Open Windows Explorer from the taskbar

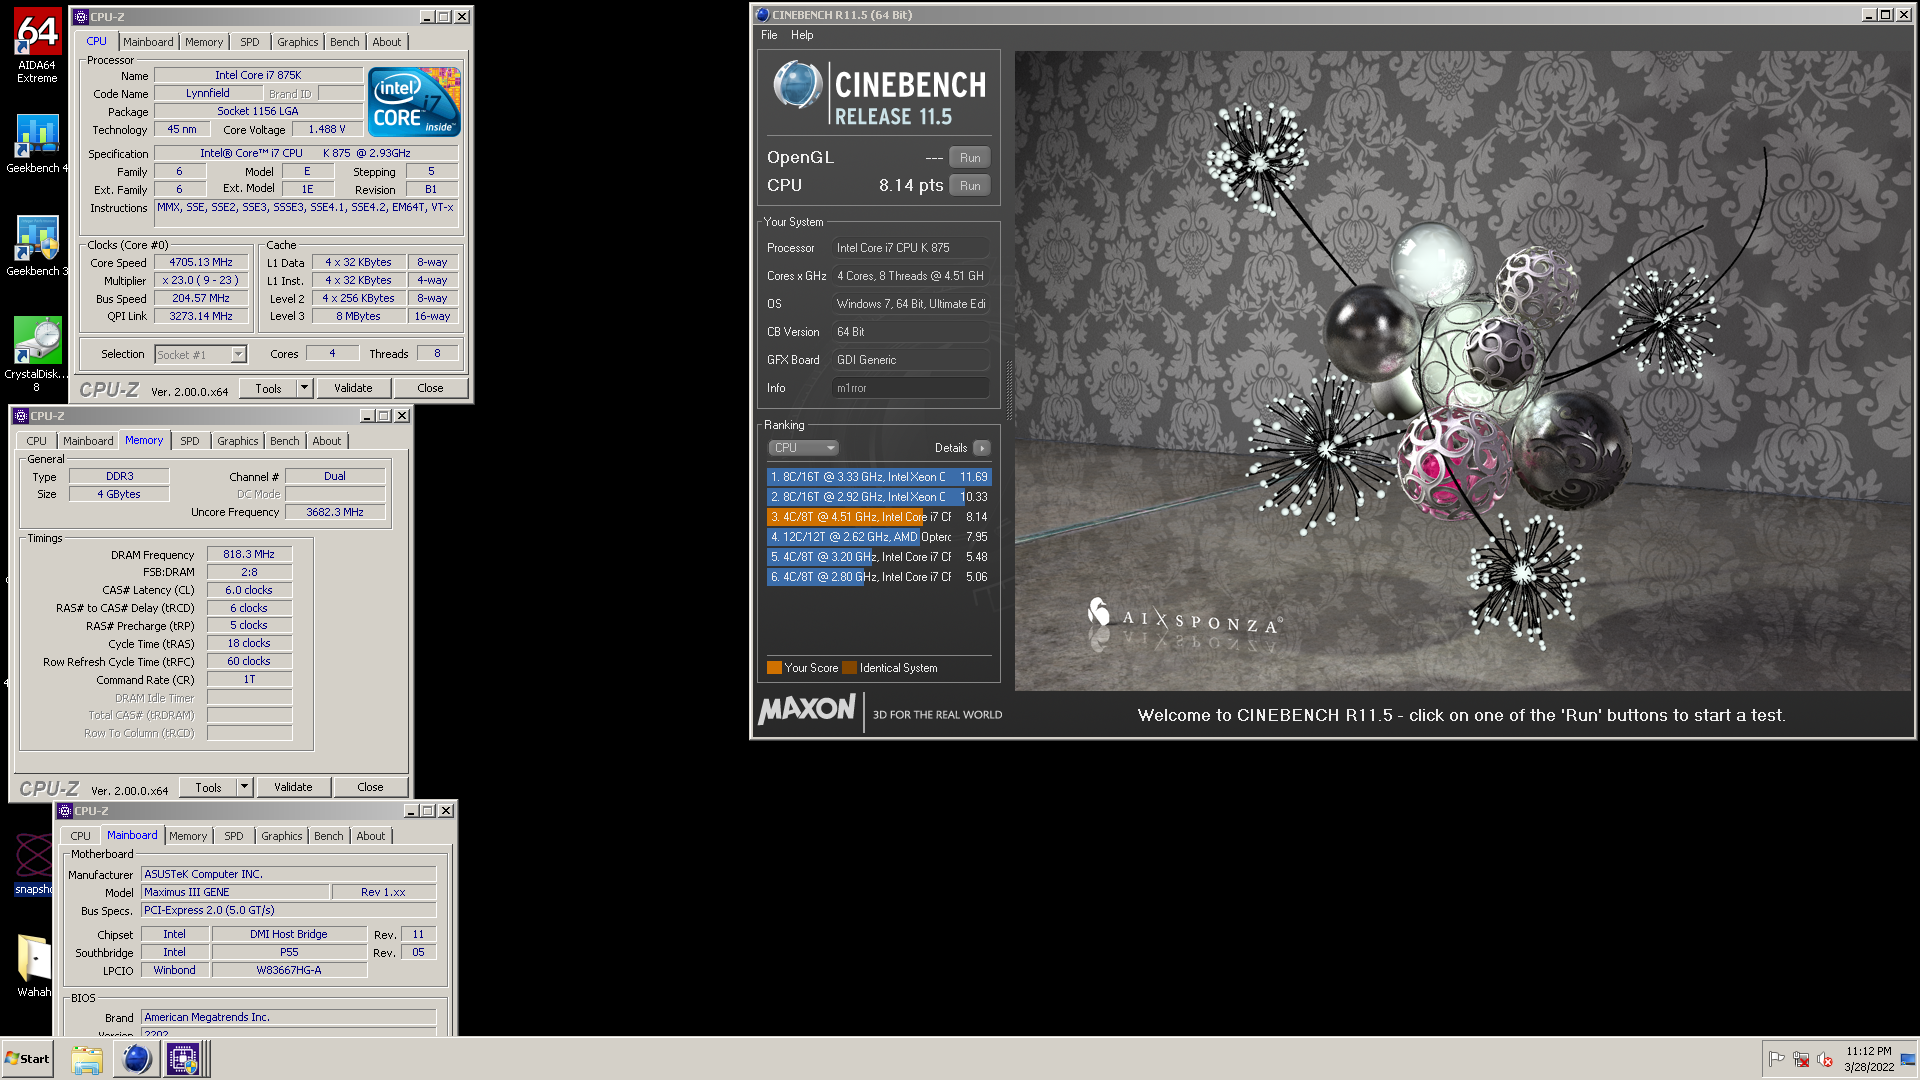click(87, 1059)
